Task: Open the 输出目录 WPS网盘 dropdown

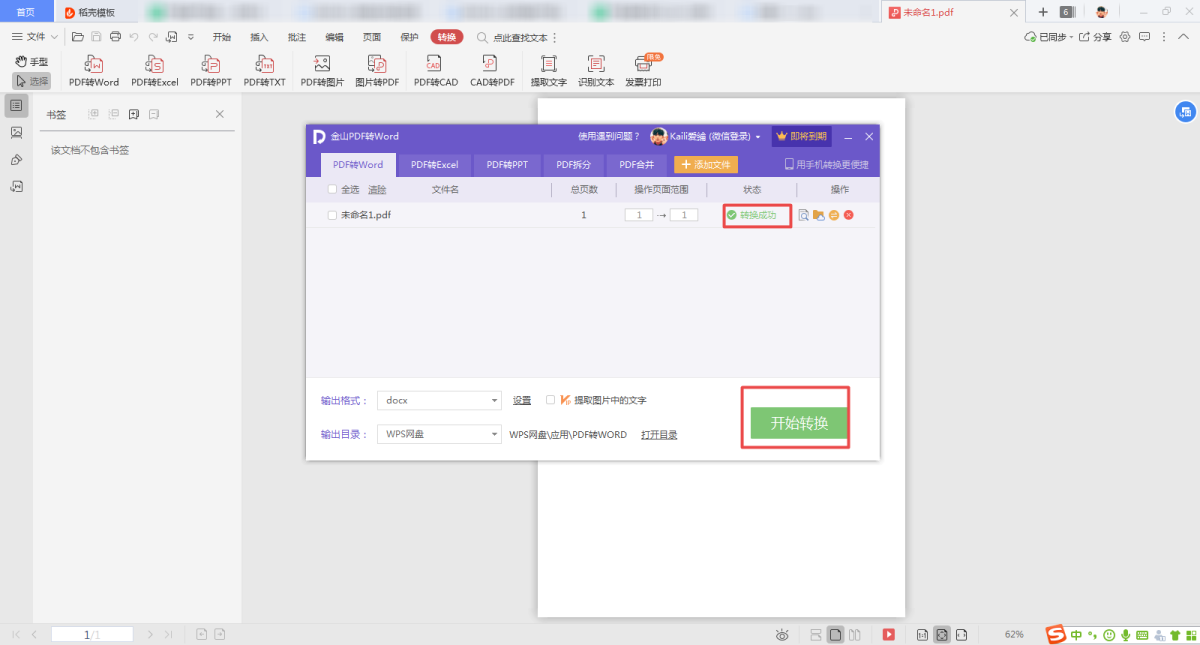Action: tap(494, 435)
